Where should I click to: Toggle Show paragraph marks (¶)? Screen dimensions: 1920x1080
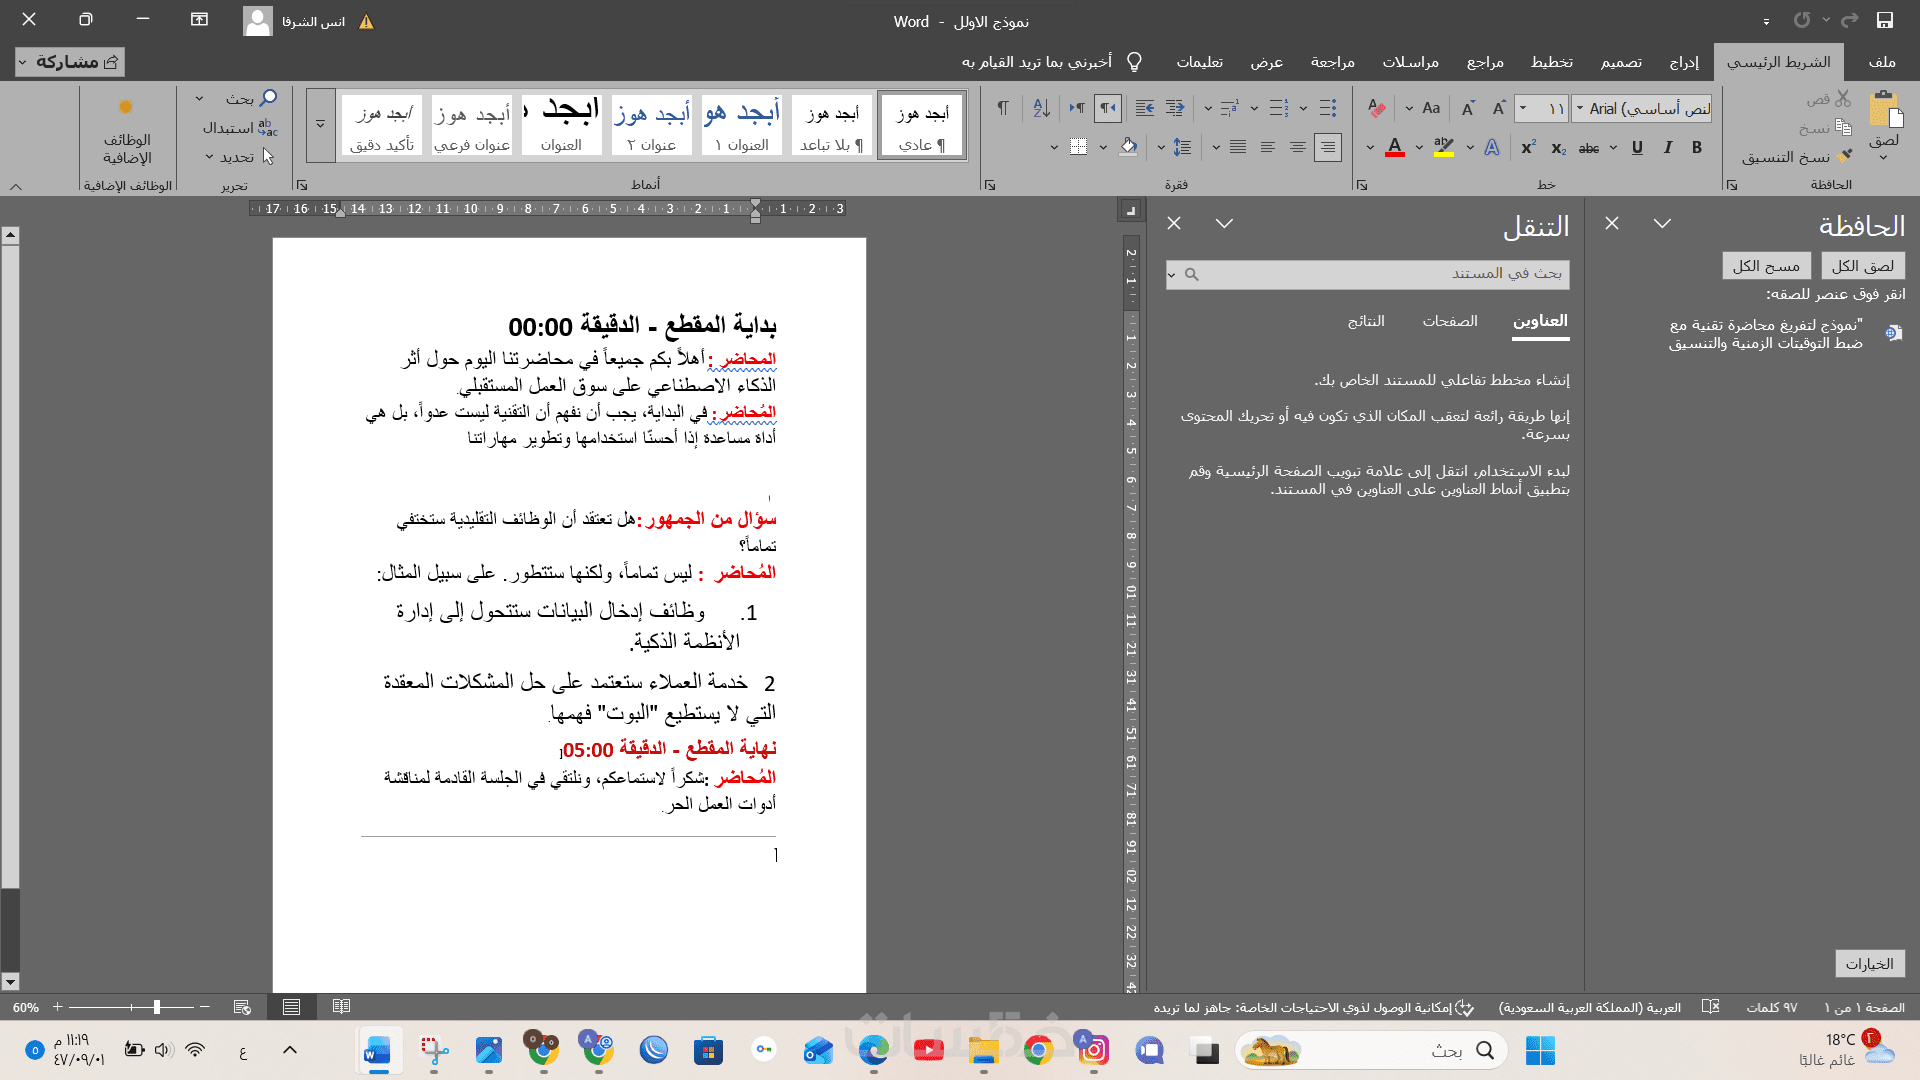click(x=1002, y=108)
